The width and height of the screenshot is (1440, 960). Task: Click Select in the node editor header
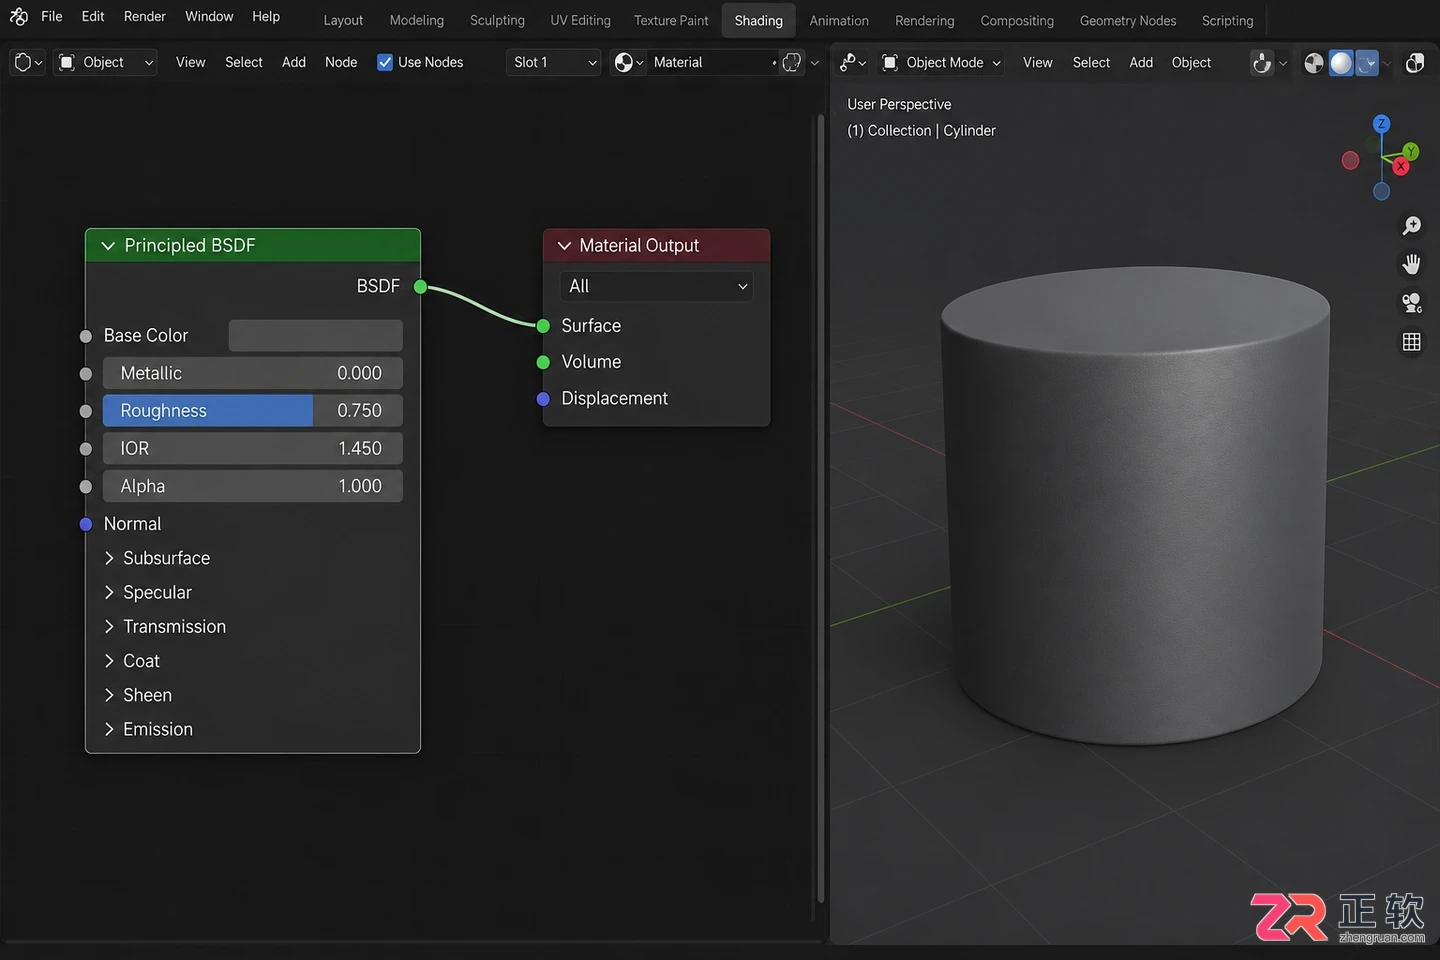point(244,62)
